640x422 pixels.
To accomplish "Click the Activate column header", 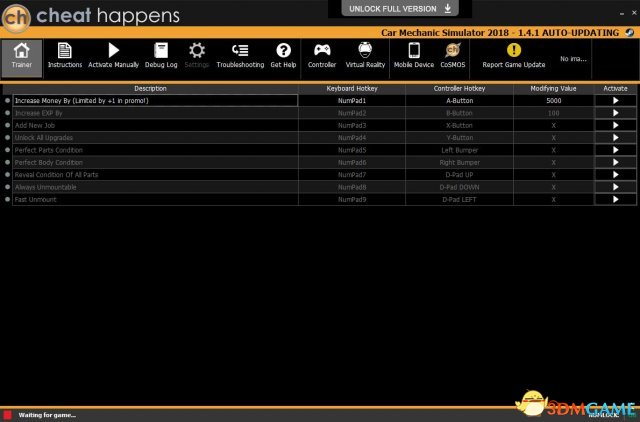I will coord(616,89).
